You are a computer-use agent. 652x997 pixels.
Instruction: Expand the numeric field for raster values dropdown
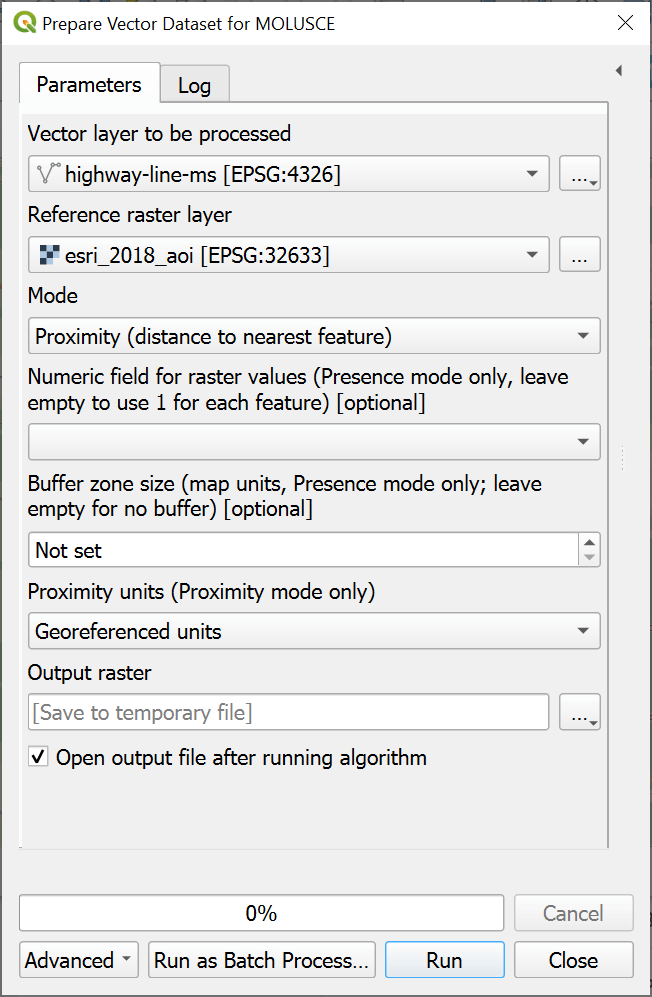tap(313, 441)
